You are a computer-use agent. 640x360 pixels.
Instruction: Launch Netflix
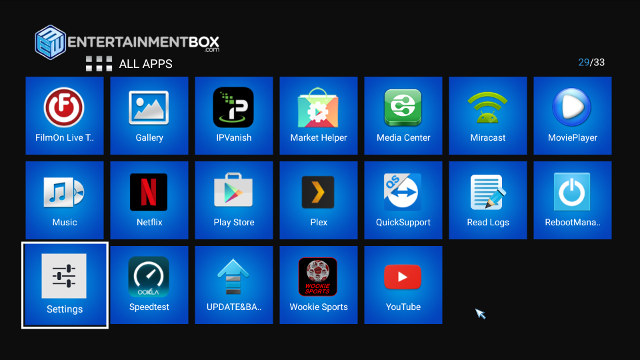click(x=149, y=200)
